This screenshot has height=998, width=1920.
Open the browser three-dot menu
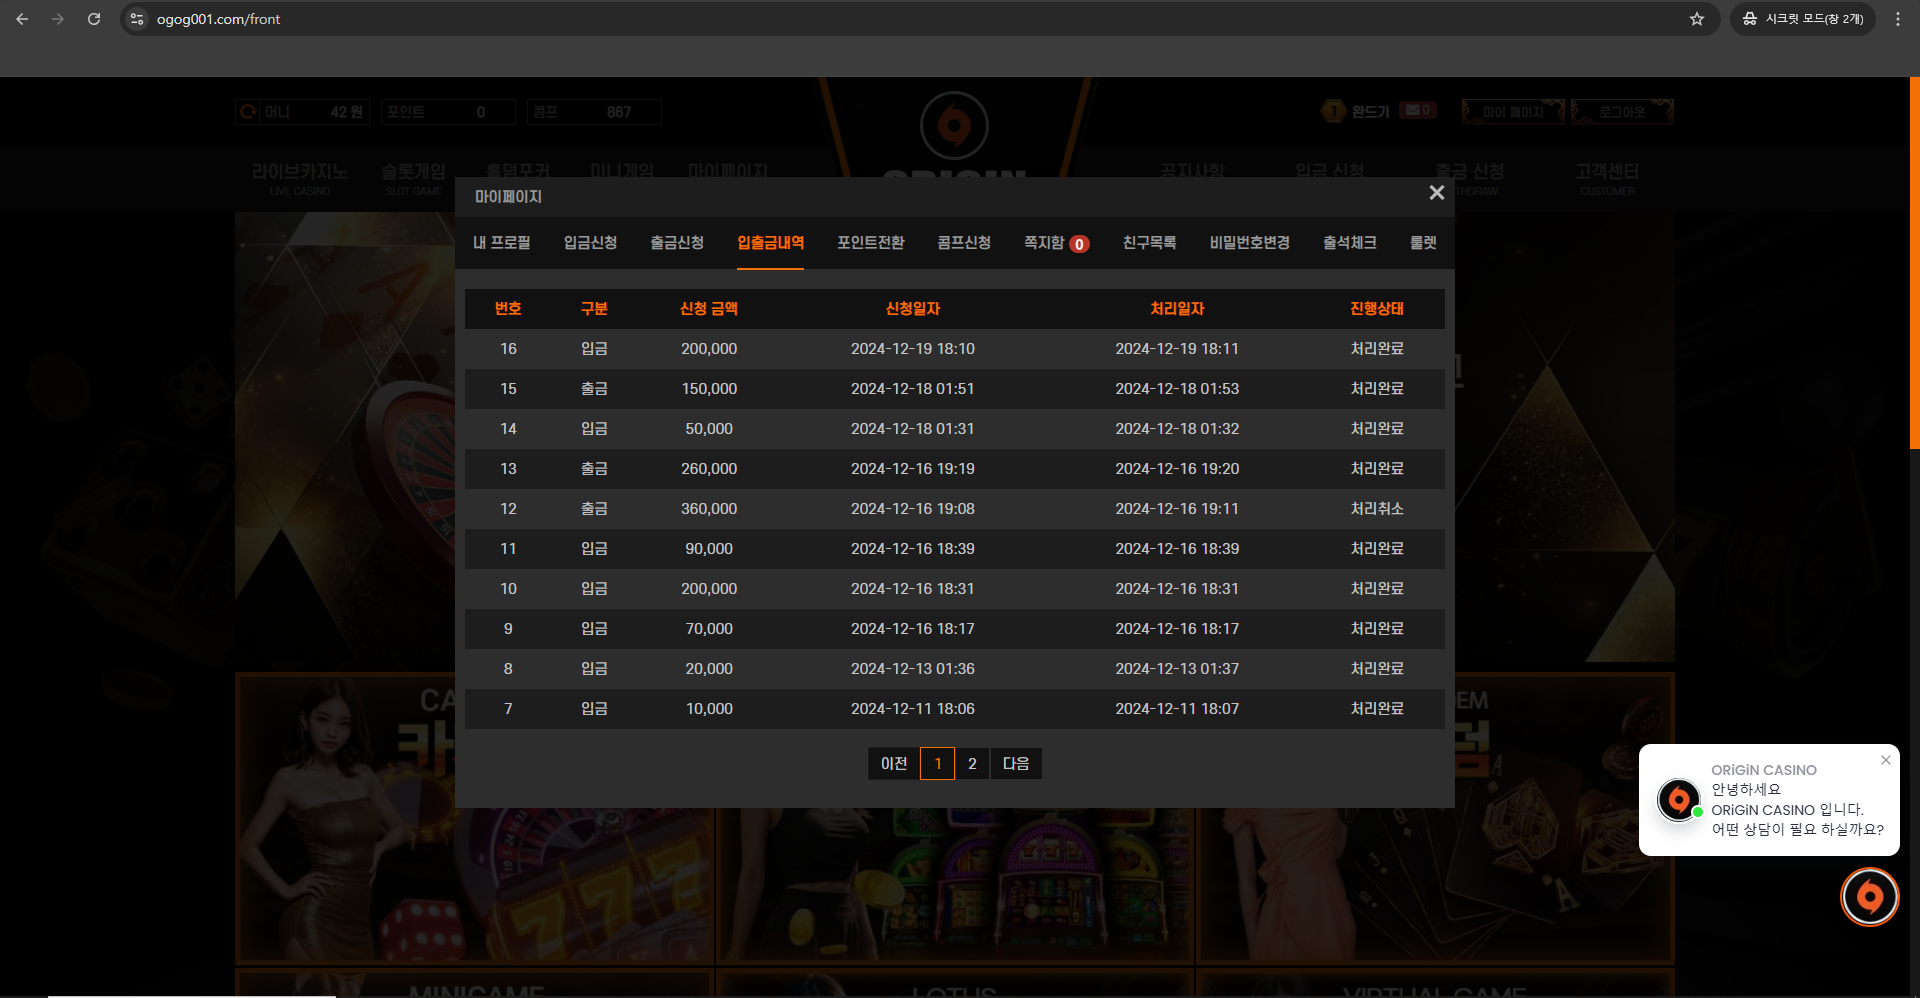1897,19
